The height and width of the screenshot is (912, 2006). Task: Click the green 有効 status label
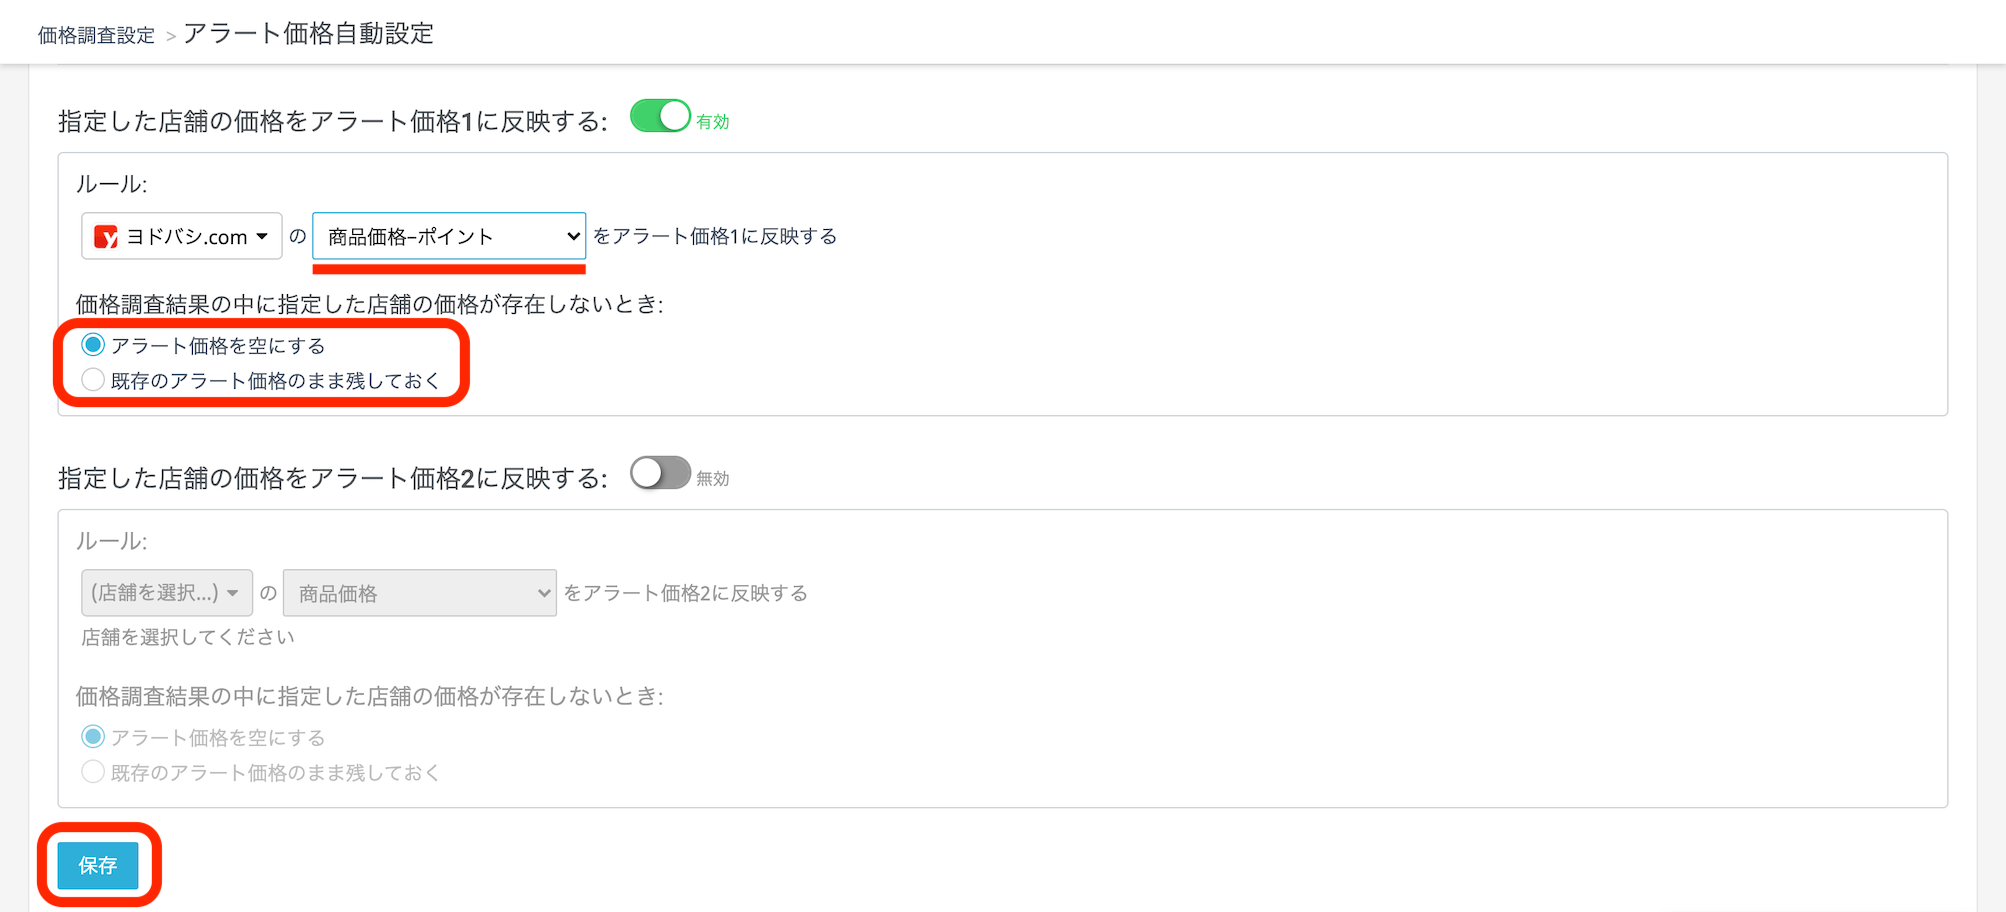click(x=713, y=122)
